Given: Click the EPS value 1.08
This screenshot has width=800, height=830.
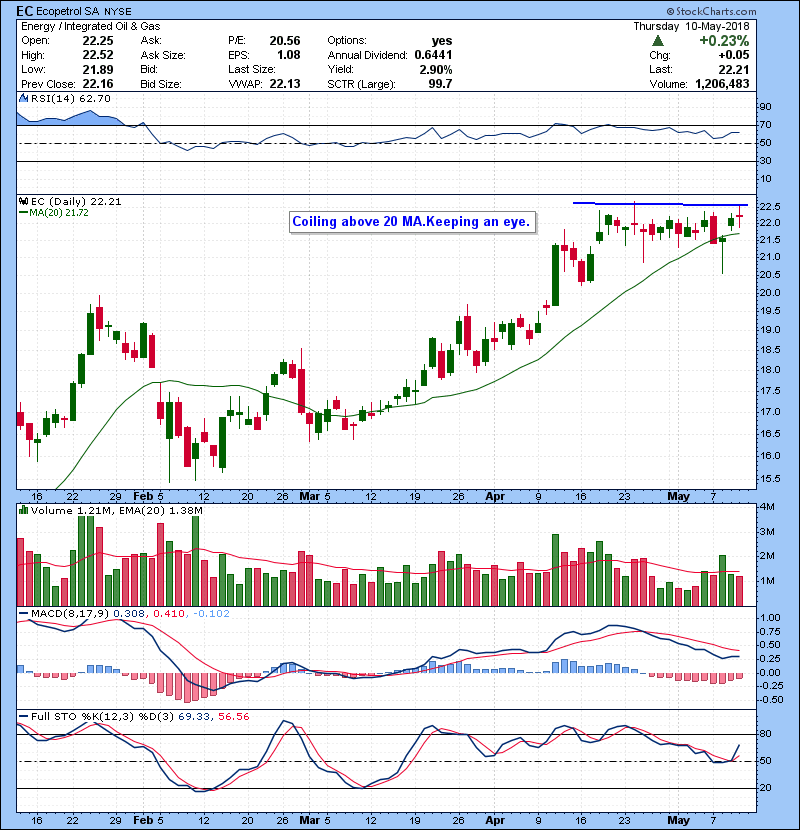Looking at the screenshot, I should (x=289, y=55).
